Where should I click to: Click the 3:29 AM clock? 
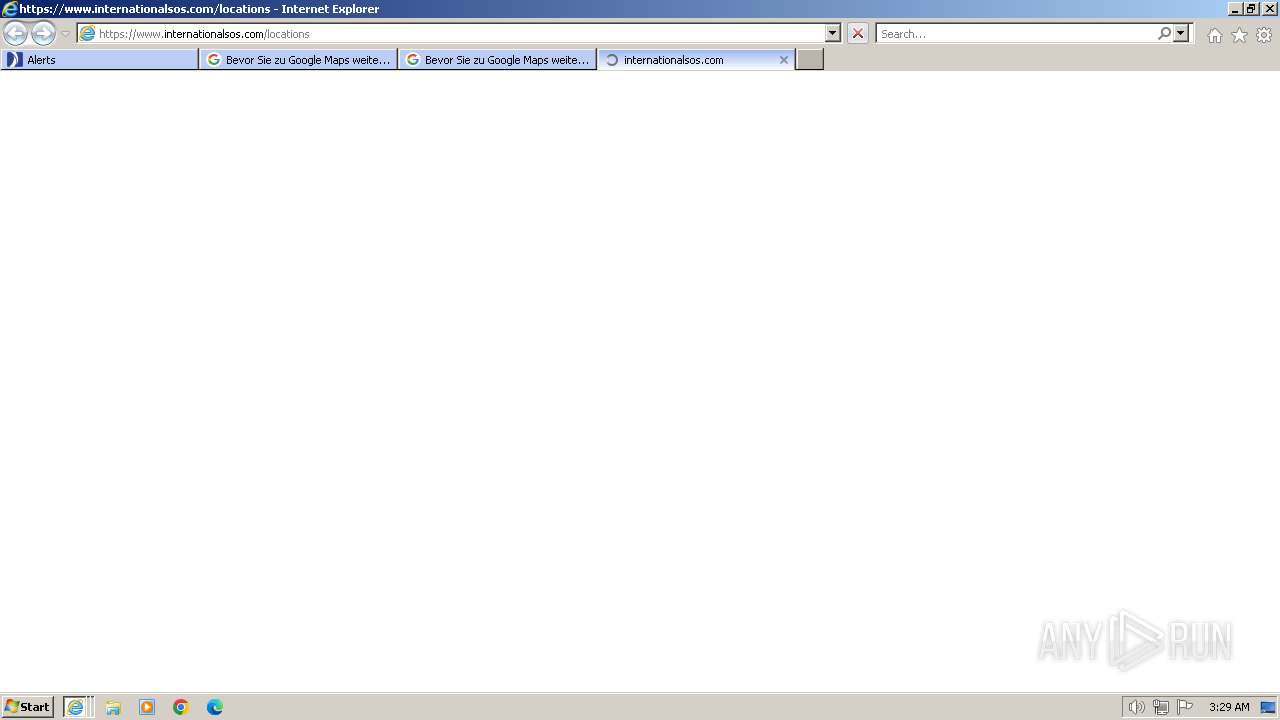point(1229,707)
